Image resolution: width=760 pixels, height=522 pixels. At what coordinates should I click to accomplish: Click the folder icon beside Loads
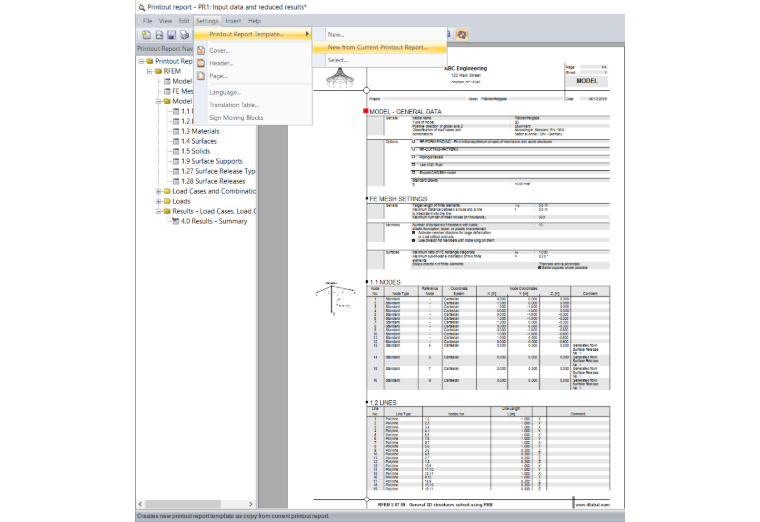167,201
